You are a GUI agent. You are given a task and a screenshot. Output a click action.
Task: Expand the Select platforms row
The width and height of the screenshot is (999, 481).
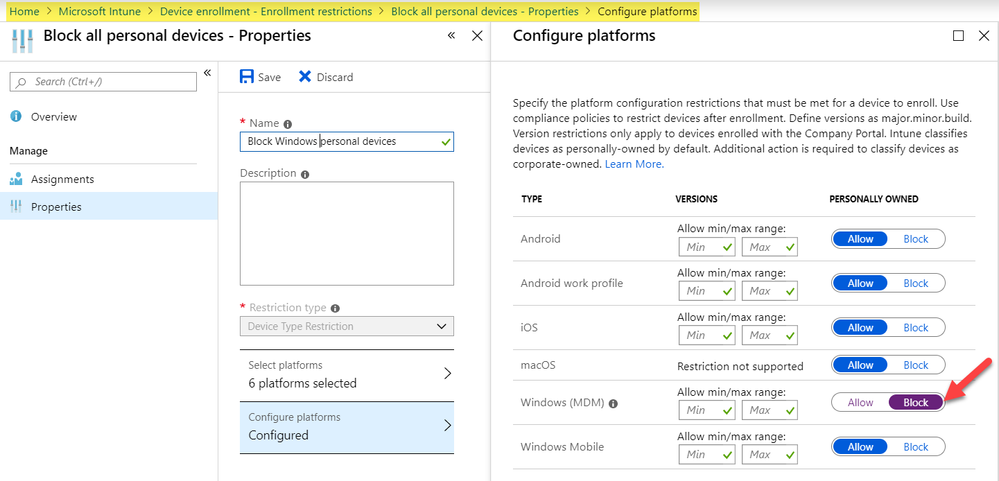point(346,374)
